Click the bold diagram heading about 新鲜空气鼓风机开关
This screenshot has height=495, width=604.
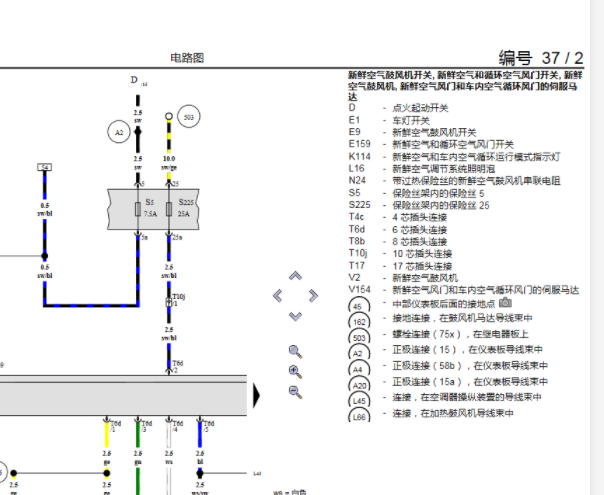(465, 86)
